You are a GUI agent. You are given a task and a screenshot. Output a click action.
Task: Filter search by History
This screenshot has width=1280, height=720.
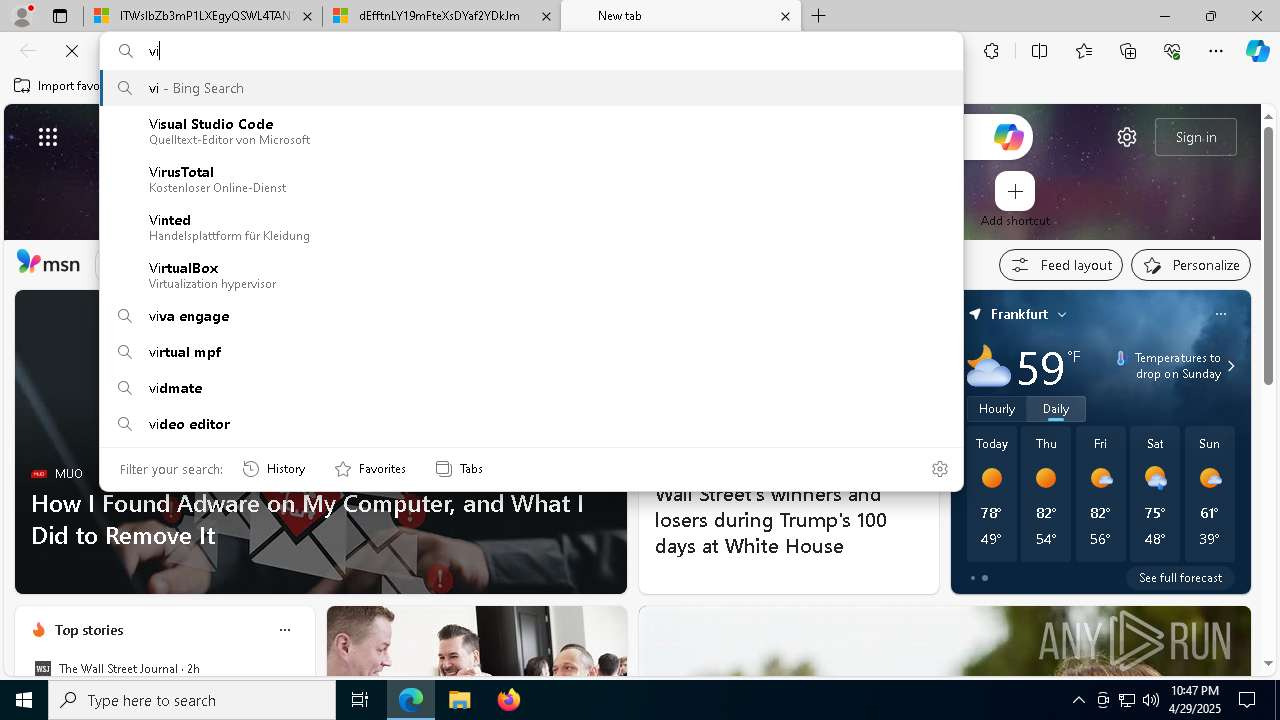(x=274, y=468)
